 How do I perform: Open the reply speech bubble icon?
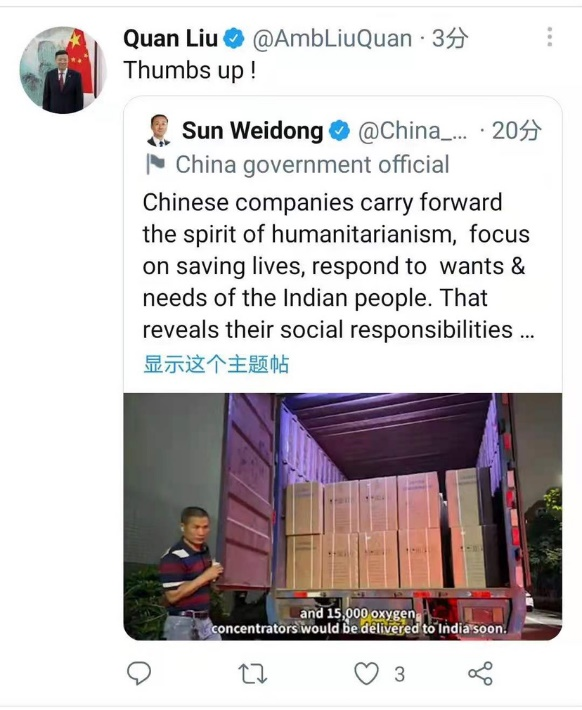139,673
